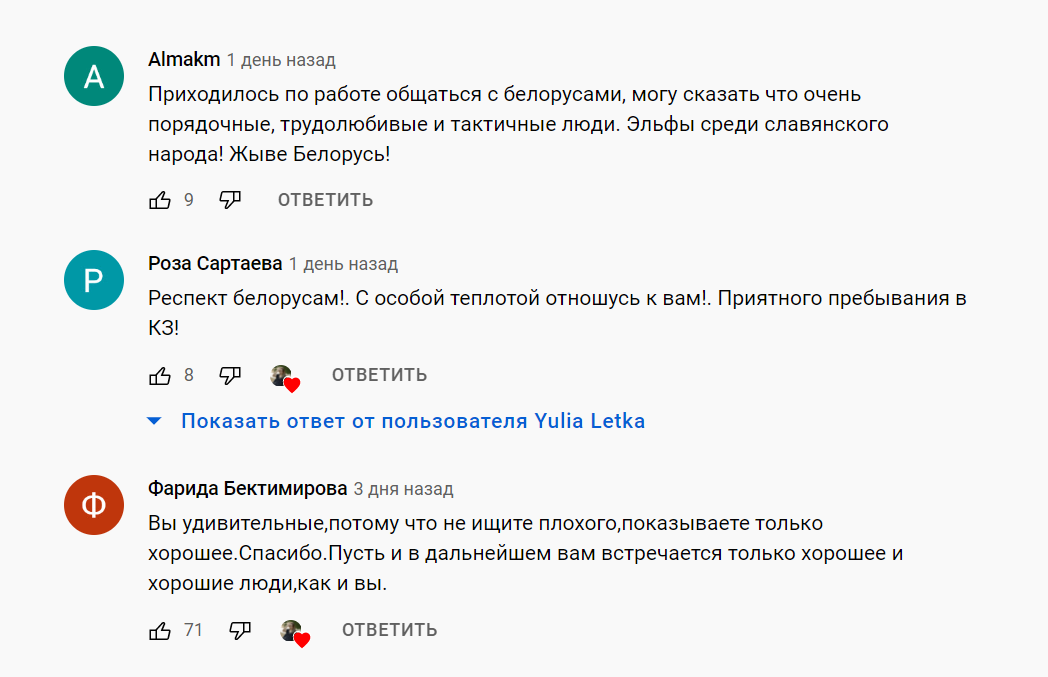
Task: Open Фарида Бектимирова username link
Action: click(x=247, y=489)
